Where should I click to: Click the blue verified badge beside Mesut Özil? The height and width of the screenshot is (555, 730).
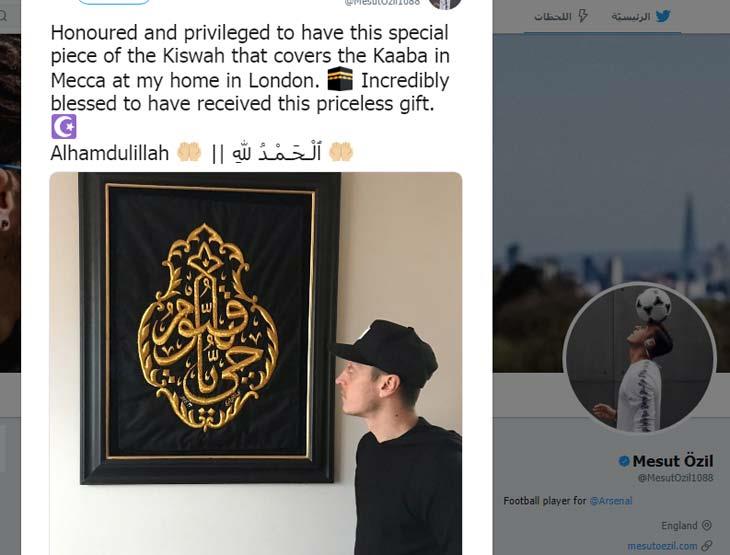pos(624,461)
